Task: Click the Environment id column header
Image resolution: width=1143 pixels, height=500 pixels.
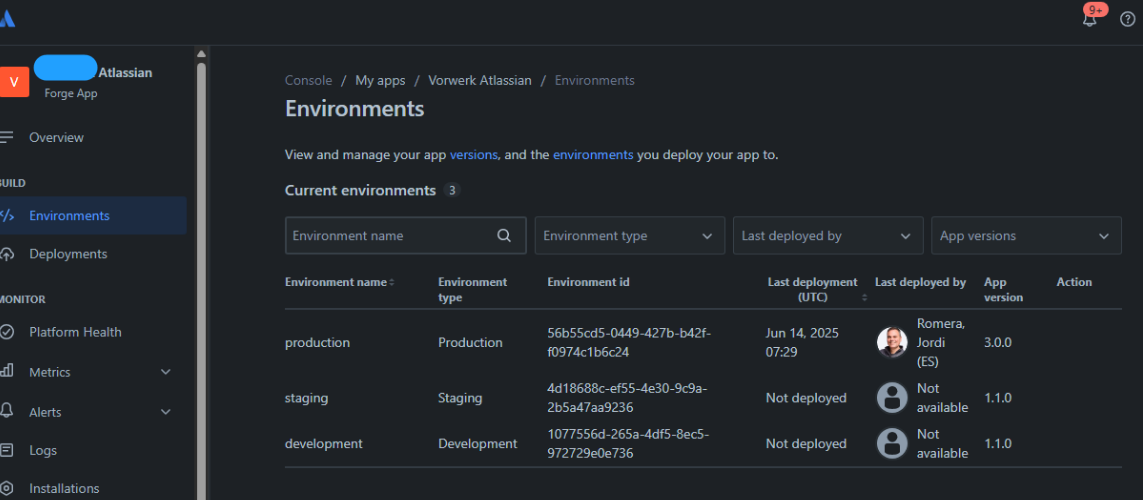Action: pyautogui.click(x=588, y=282)
